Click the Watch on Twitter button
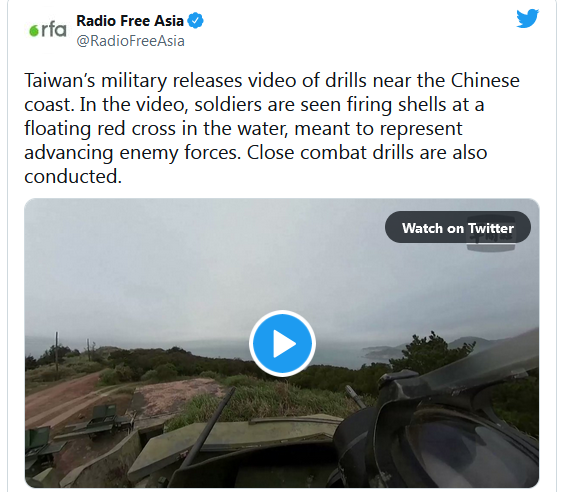The width and height of the screenshot is (572, 492). pyautogui.click(x=458, y=228)
